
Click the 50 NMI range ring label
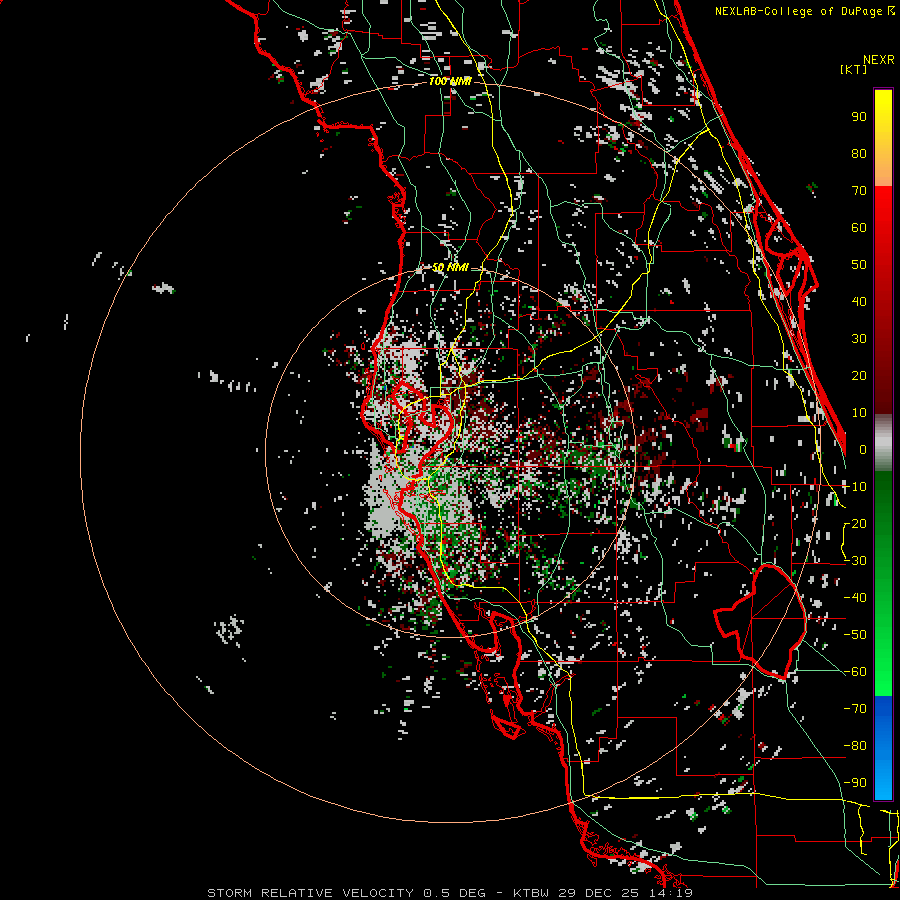450,267
